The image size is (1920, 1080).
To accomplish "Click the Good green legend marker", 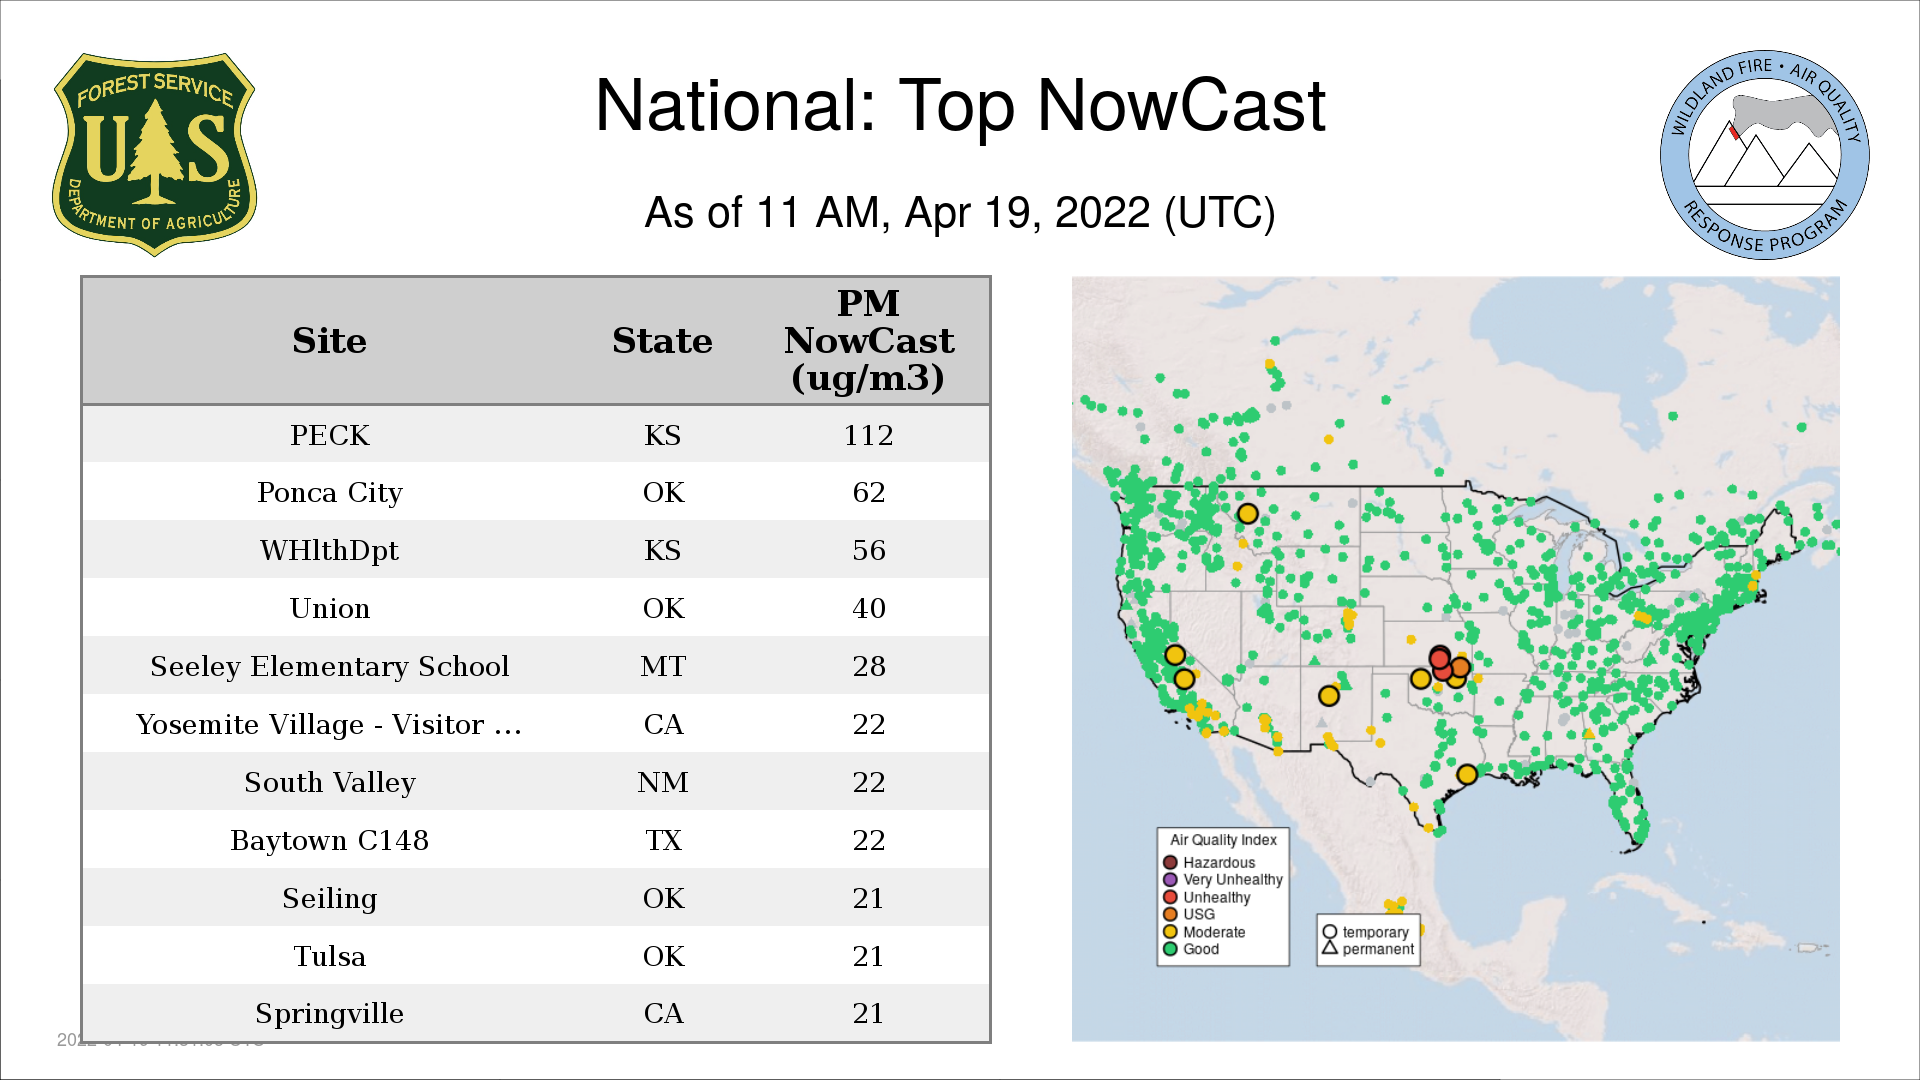I will [1170, 949].
